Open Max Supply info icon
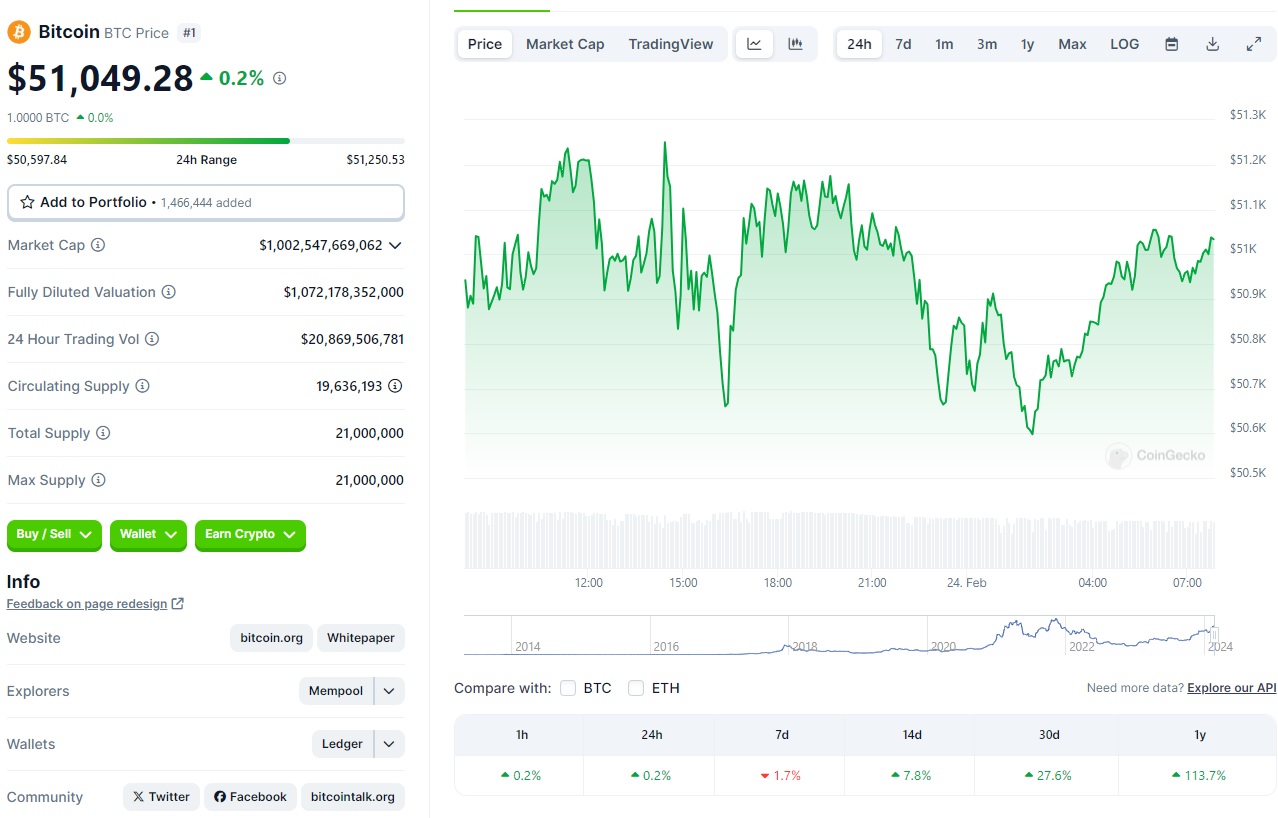The width and height of the screenshot is (1278, 818). coord(98,480)
